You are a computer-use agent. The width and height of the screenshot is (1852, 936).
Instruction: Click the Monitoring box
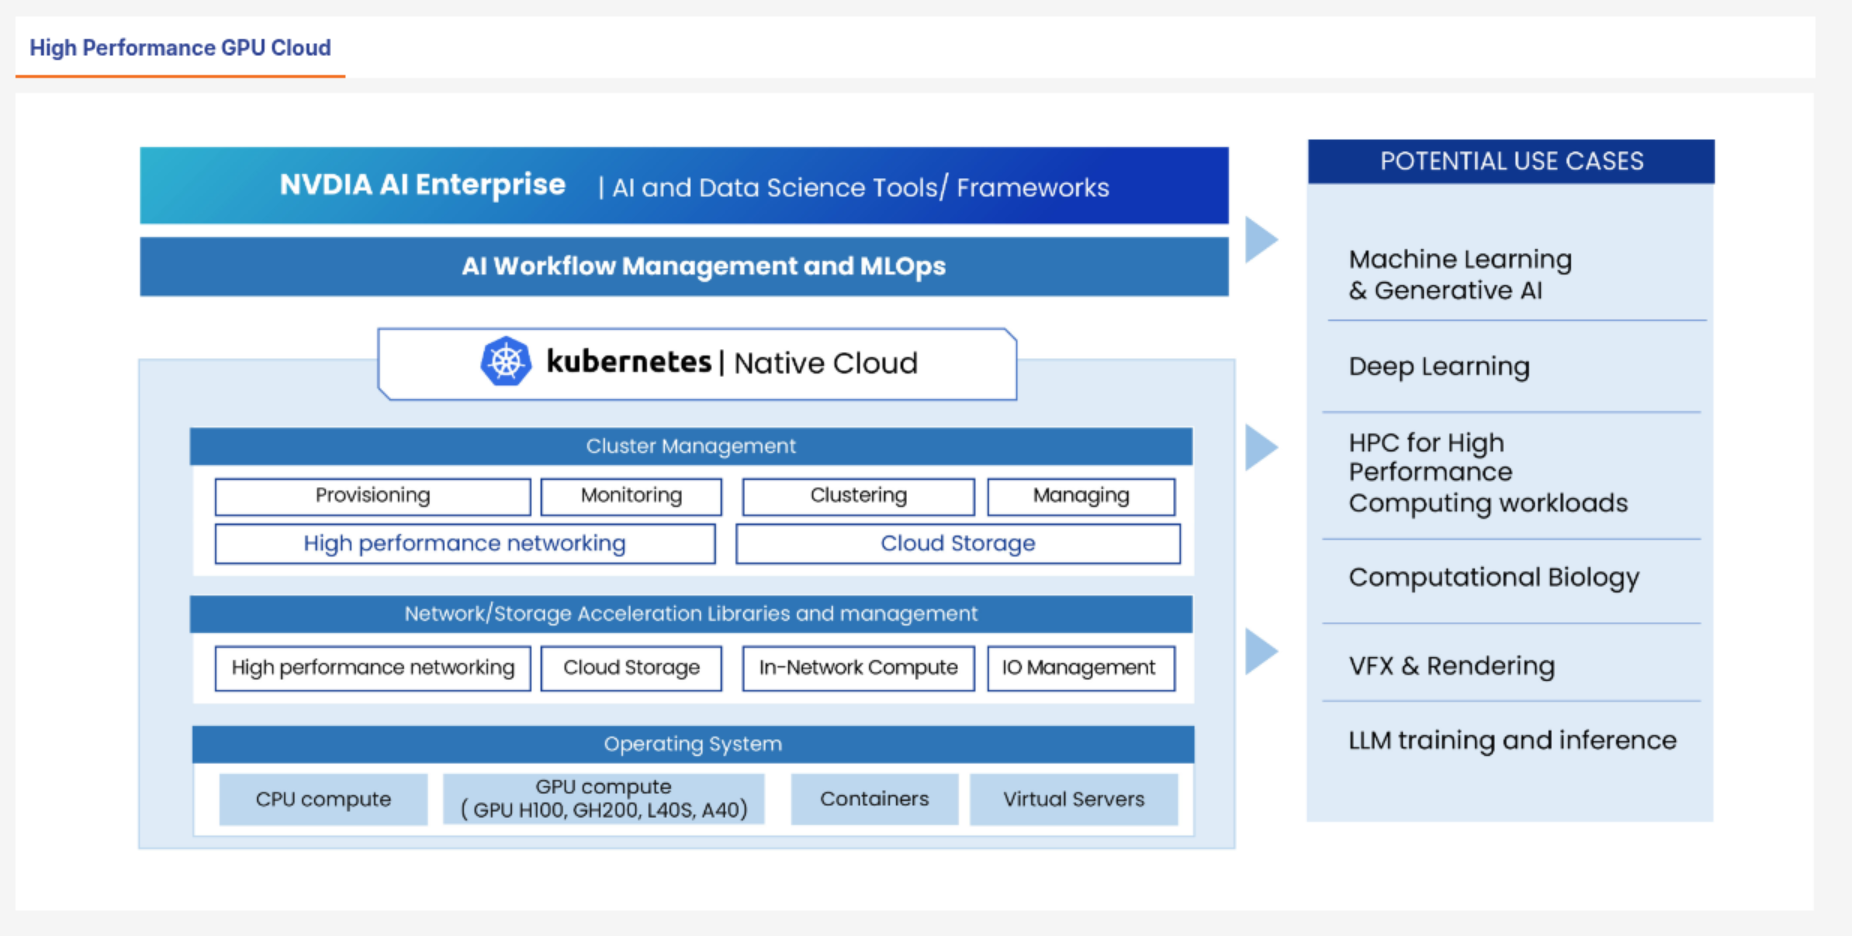[631, 496]
